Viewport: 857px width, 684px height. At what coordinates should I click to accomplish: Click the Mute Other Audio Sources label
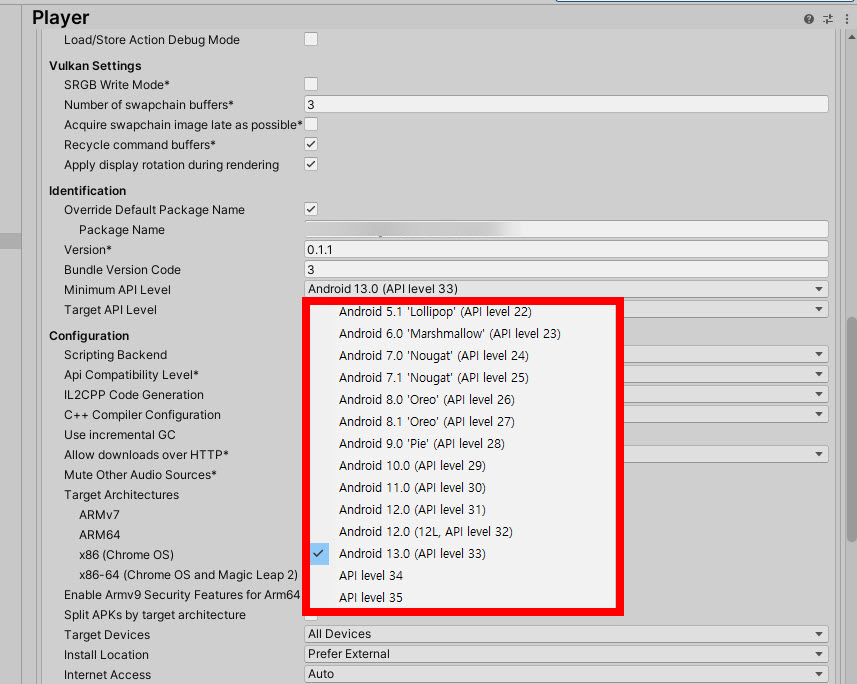click(x=140, y=475)
